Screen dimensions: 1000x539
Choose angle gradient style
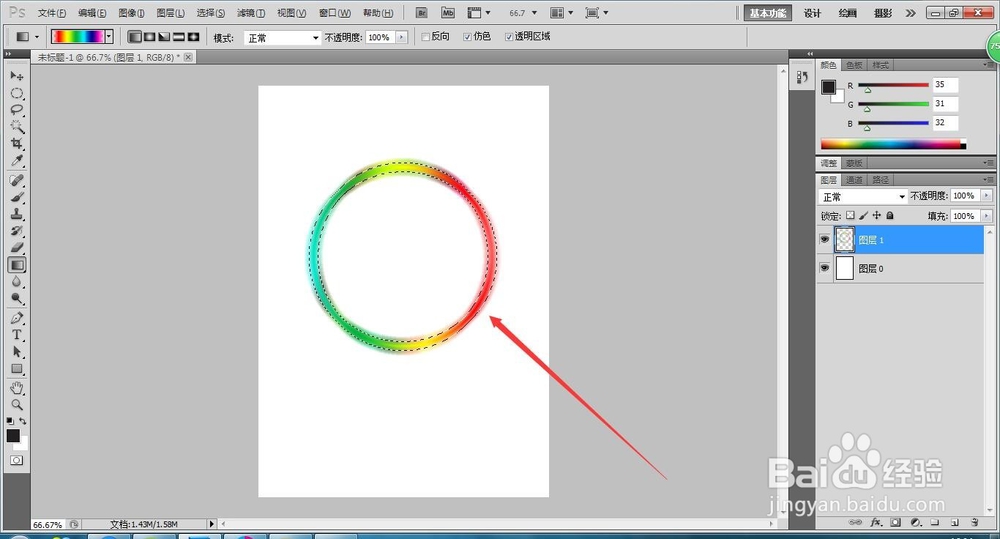coord(163,37)
